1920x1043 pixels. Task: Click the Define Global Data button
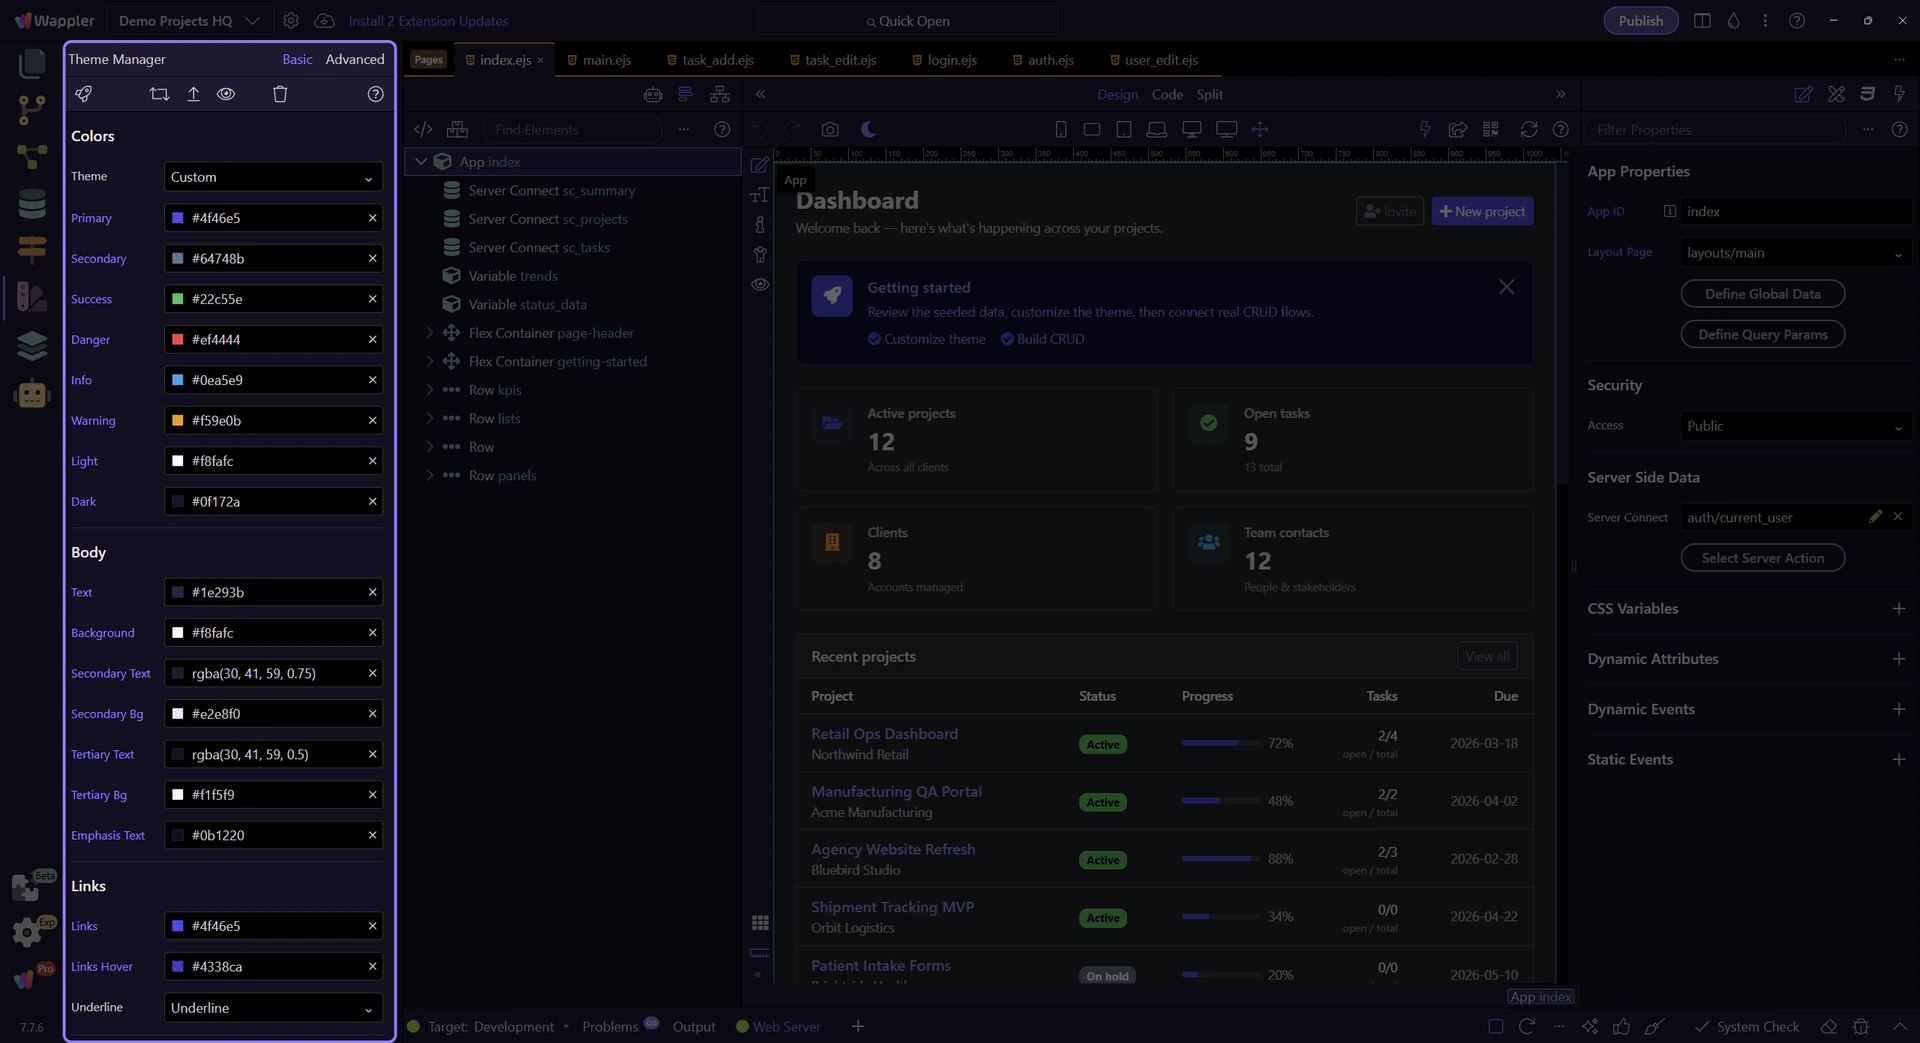click(1762, 294)
